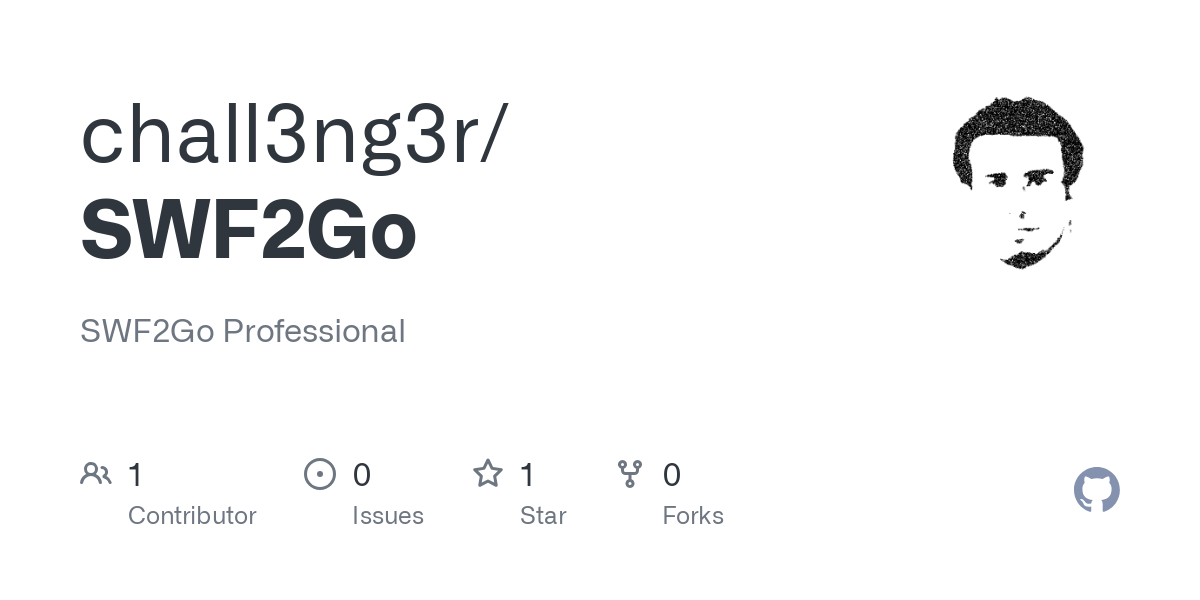Click the issues count number 0
The width and height of the screenshot is (1200, 600).
(x=362, y=475)
